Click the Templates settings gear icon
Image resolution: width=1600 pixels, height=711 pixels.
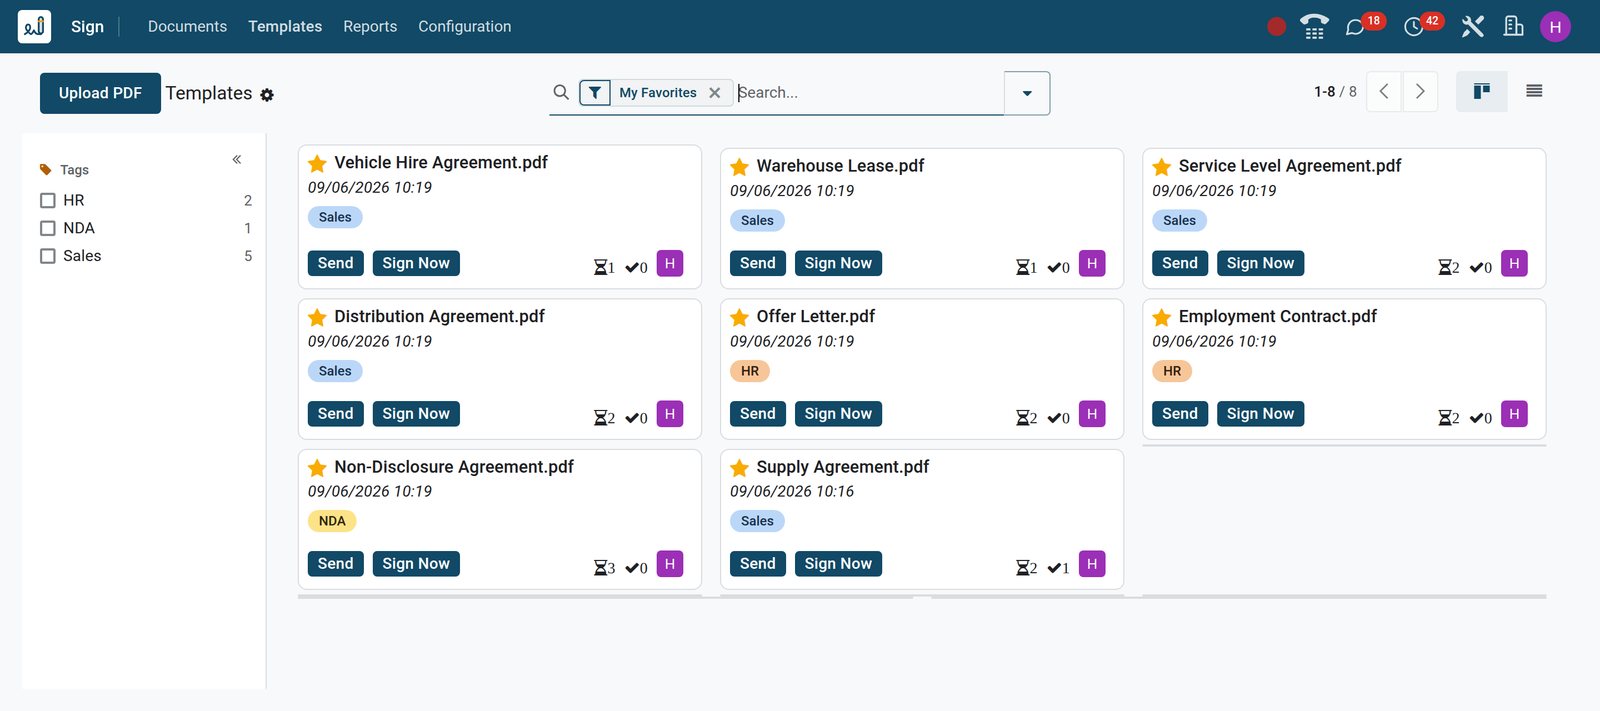267,95
